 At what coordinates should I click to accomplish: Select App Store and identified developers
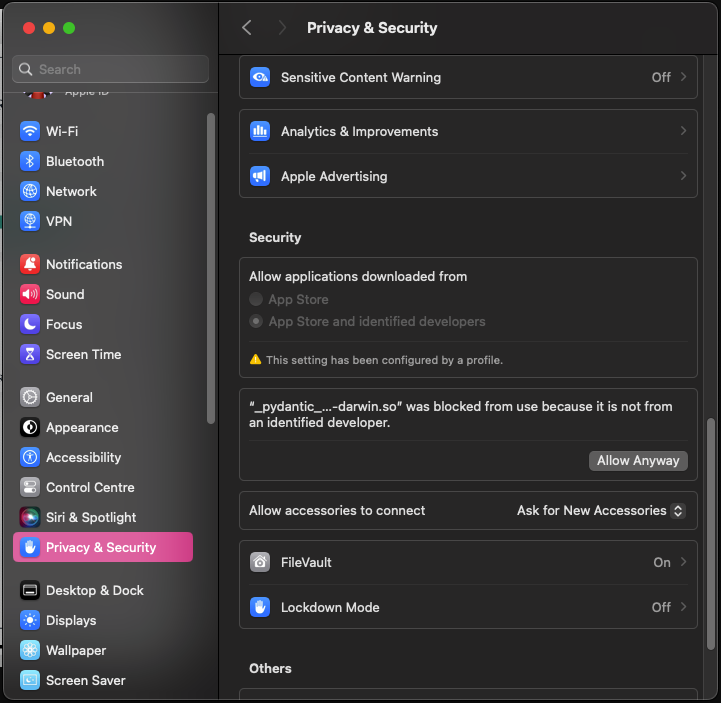pyautogui.click(x=257, y=322)
